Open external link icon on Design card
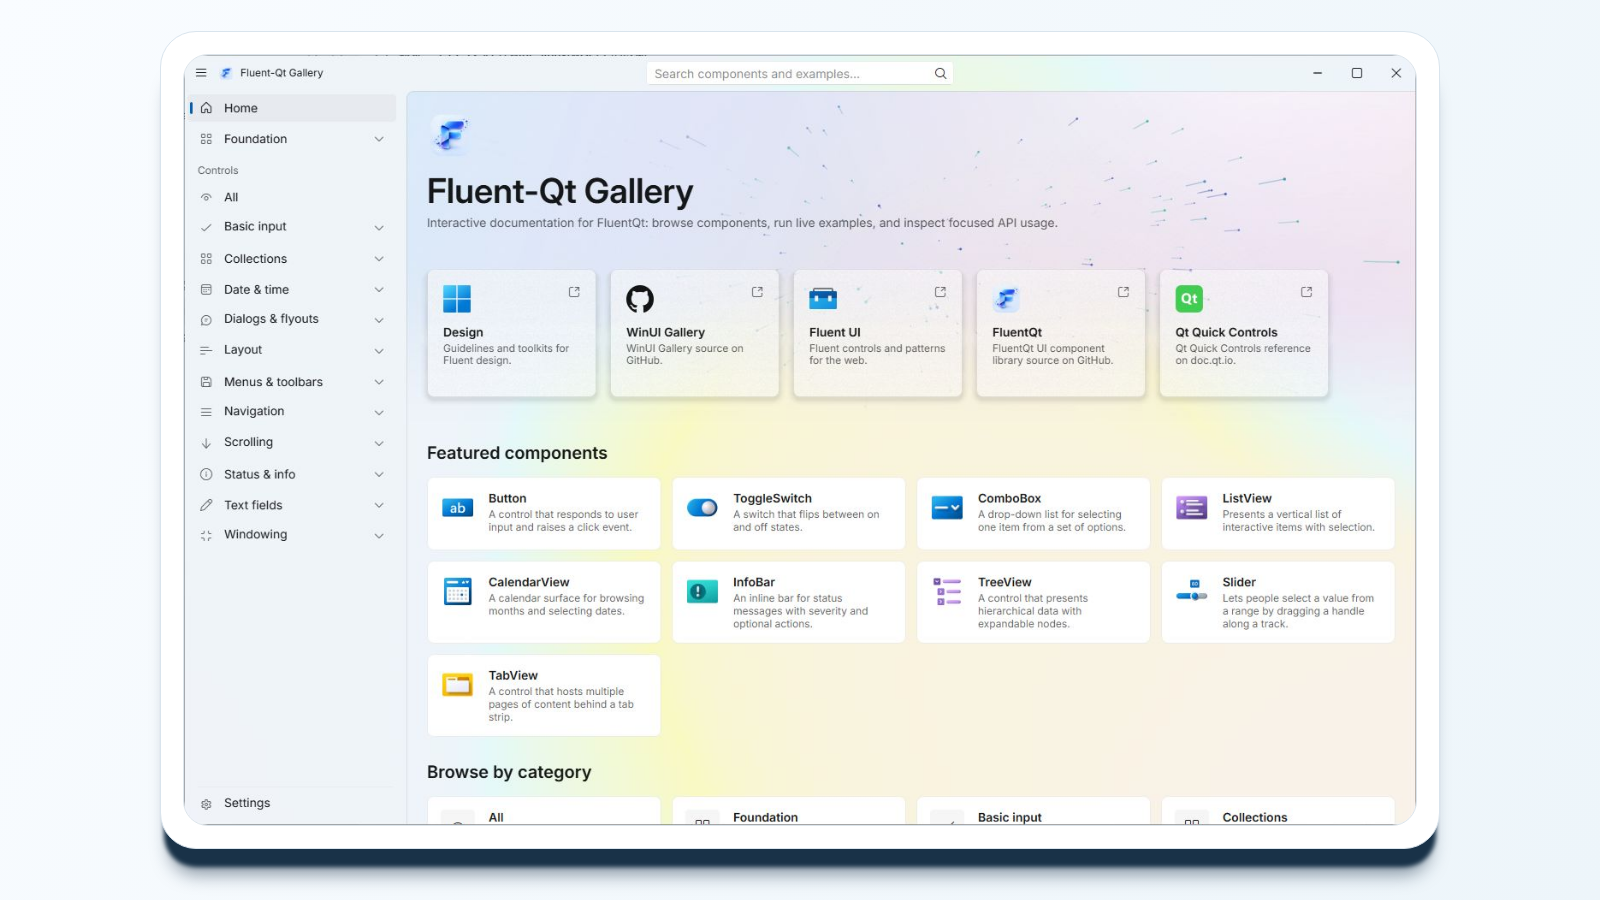Image resolution: width=1600 pixels, height=900 pixels. point(574,292)
